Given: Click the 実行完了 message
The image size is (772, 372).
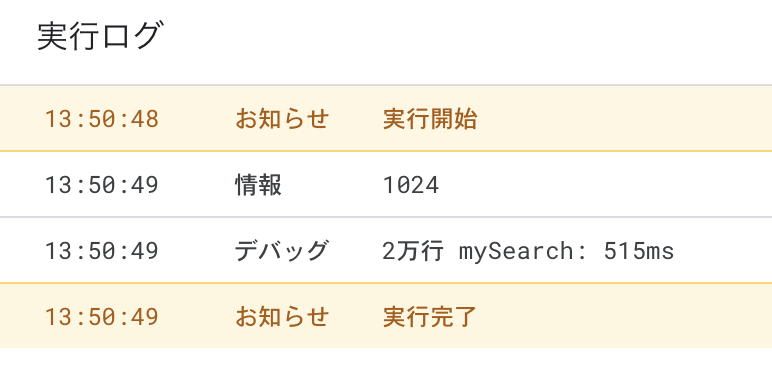Looking at the screenshot, I should [430, 316].
